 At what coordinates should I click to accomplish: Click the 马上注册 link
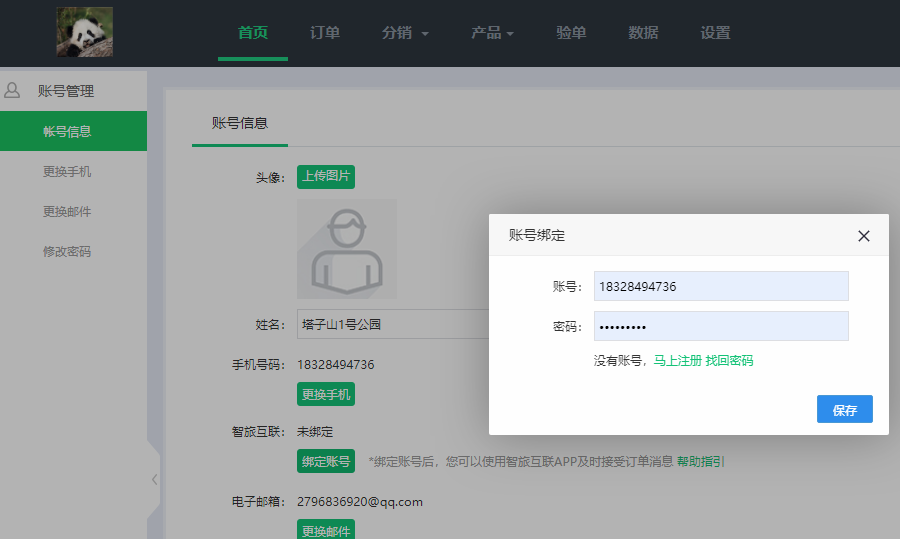coord(677,361)
